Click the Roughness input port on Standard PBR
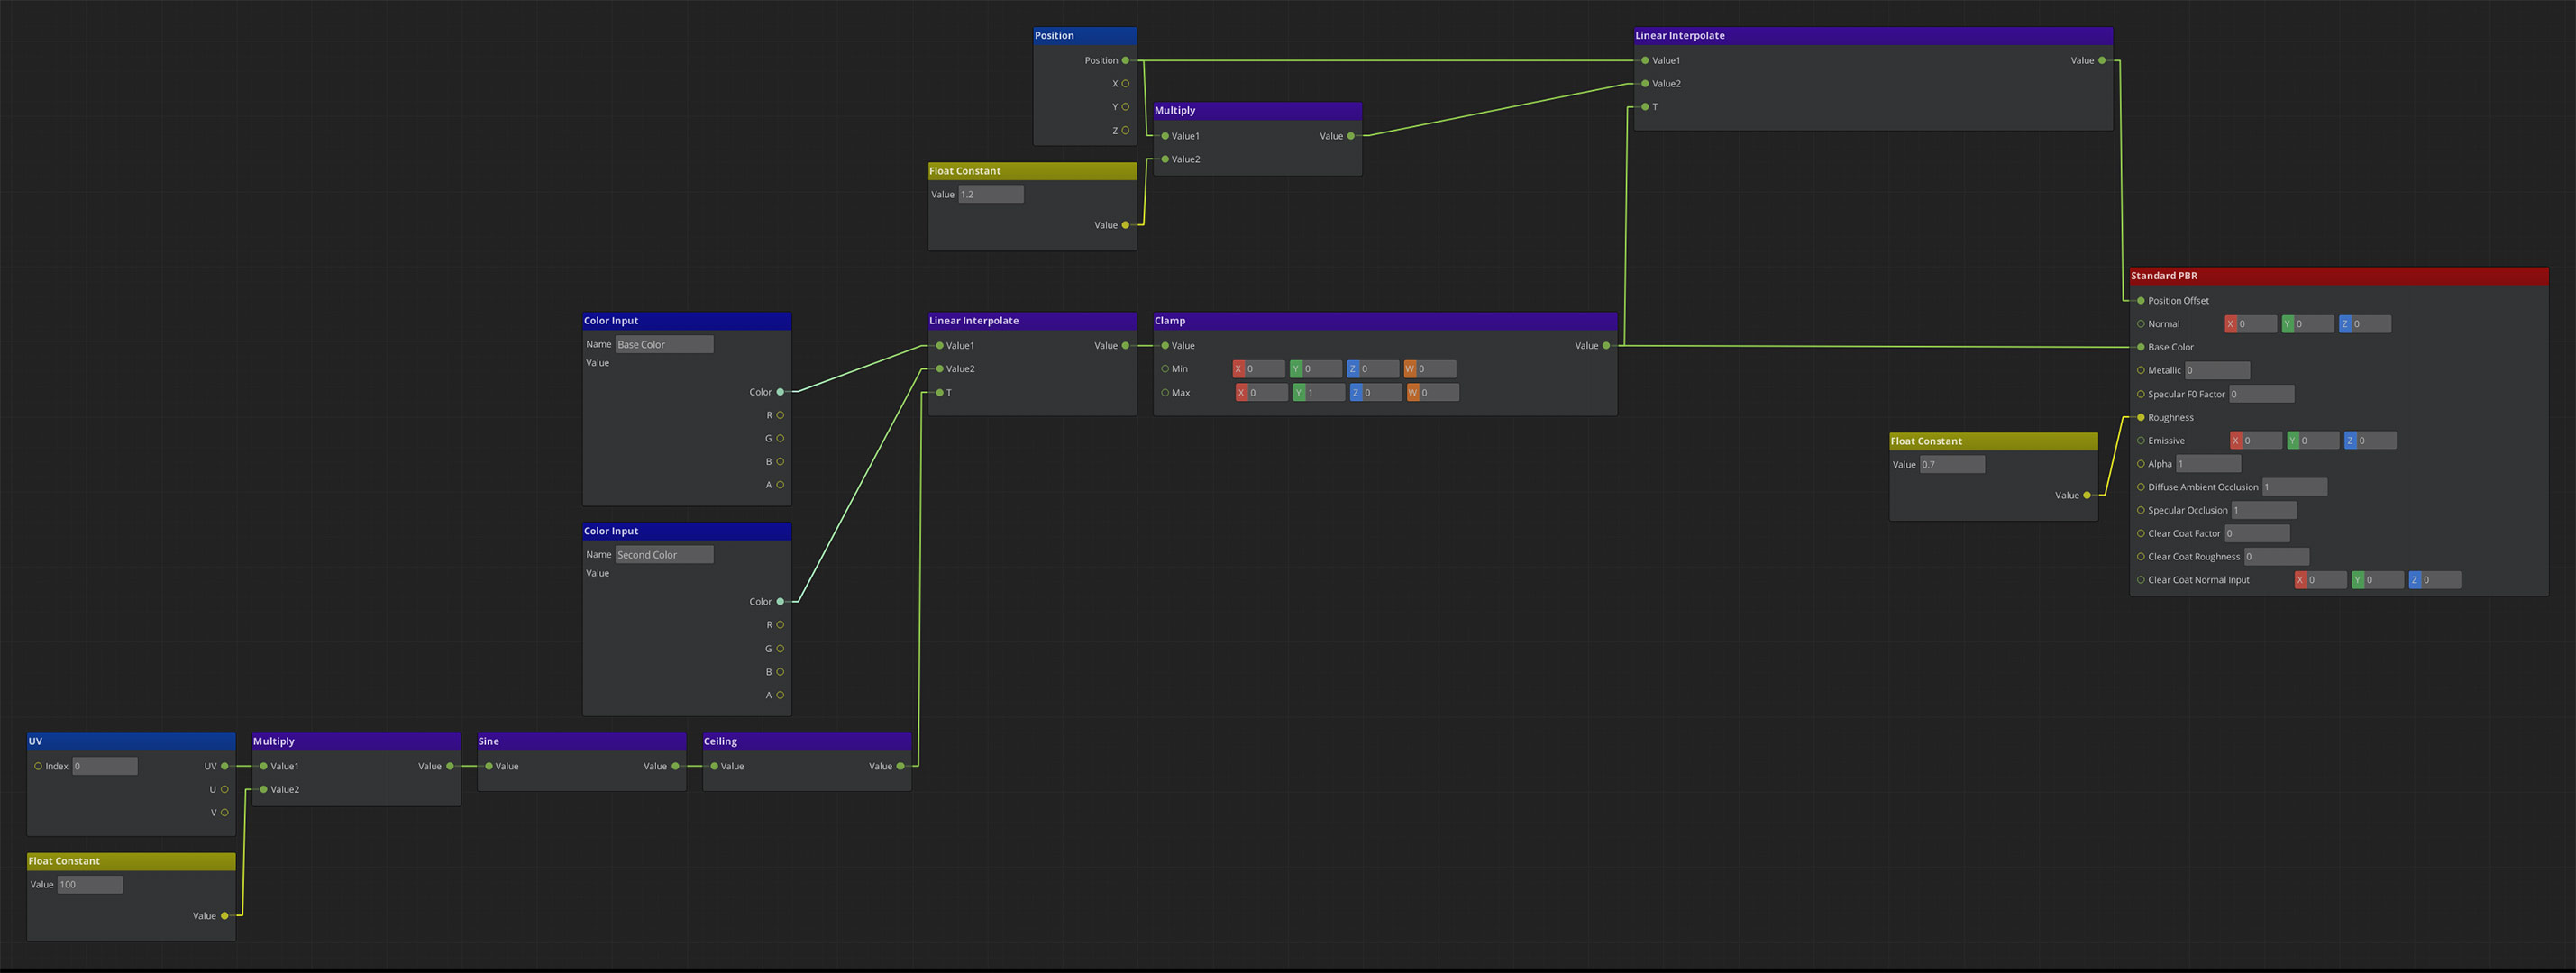The image size is (2576, 973). coord(2139,417)
